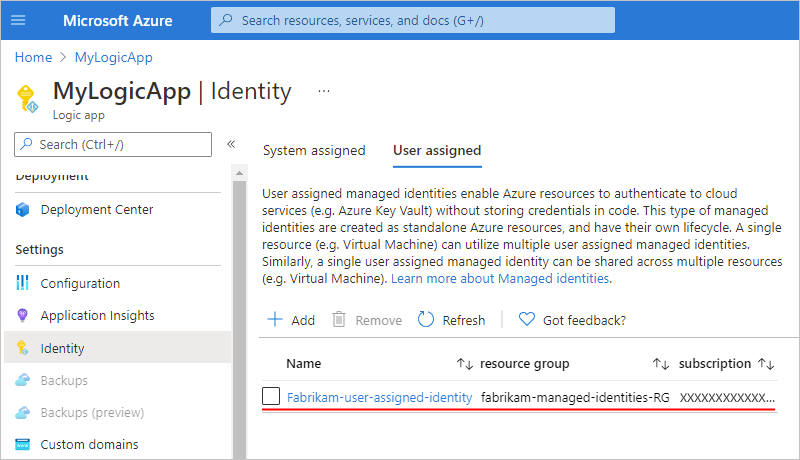Open the Fabrikam-user-assigned-identity link
Screen dimensions: 800x460
379,397
